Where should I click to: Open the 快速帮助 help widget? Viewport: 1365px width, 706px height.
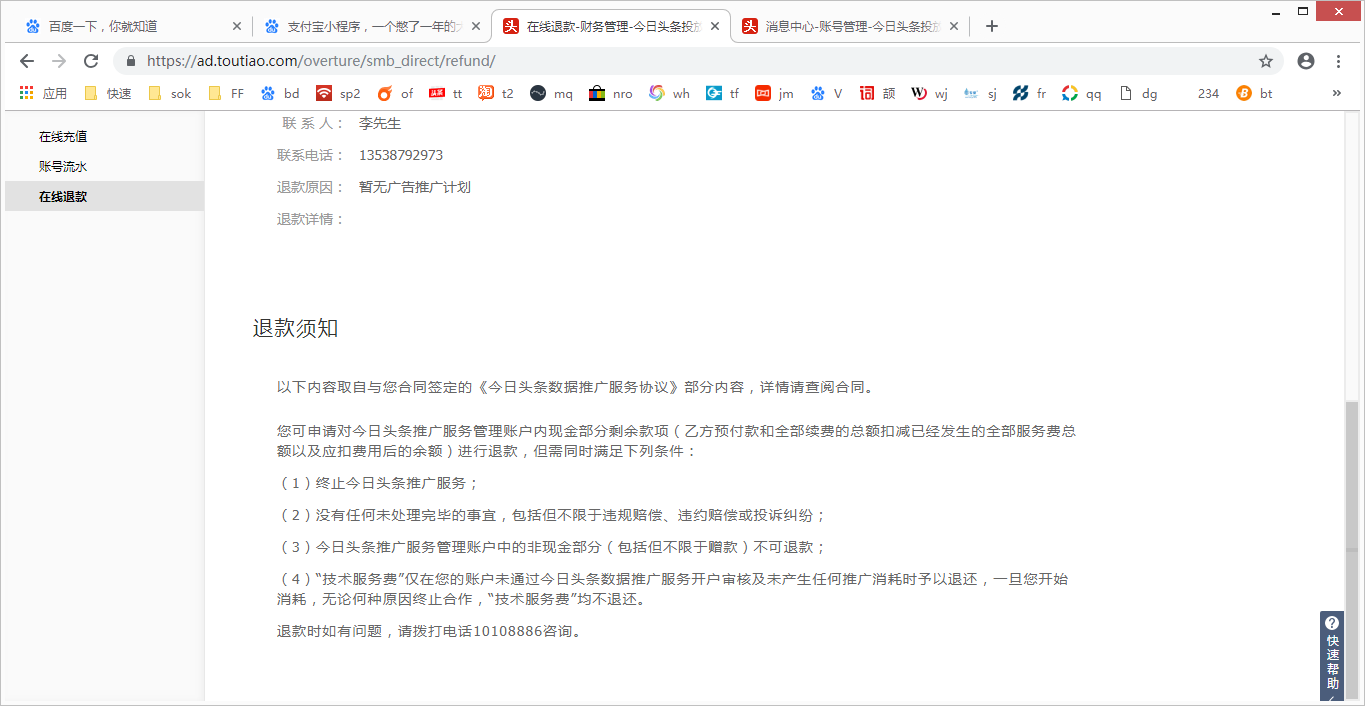point(1332,656)
